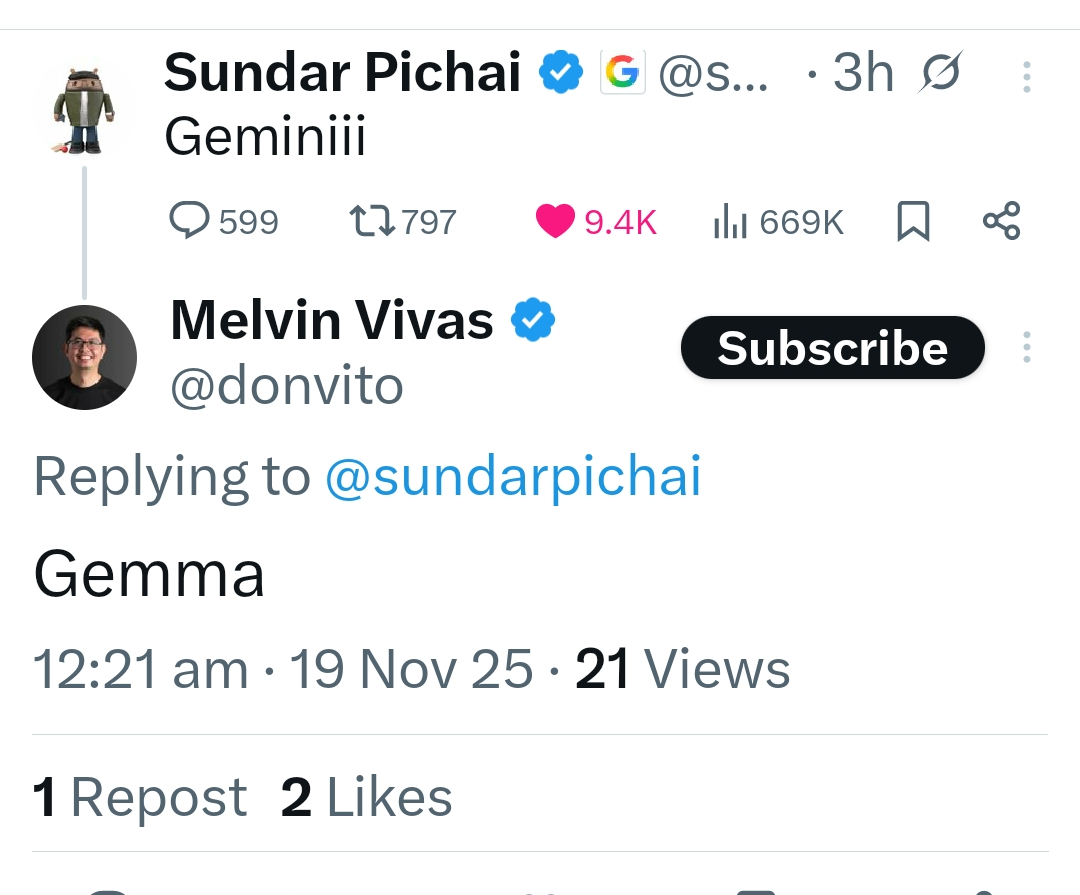Click Sundar Pichai's blue verified badge
This screenshot has height=895, width=1080.
tap(561, 72)
